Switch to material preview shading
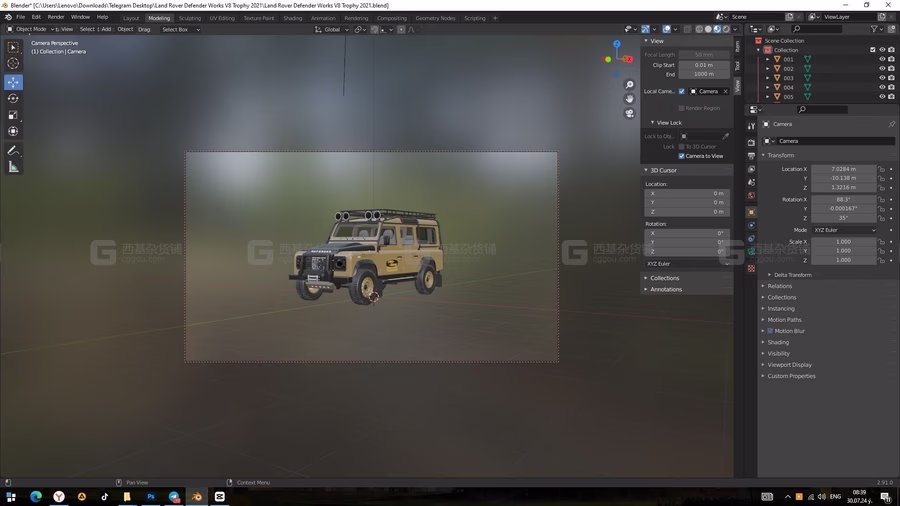This screenshot has height=506, width=900. tap(717, 29)
